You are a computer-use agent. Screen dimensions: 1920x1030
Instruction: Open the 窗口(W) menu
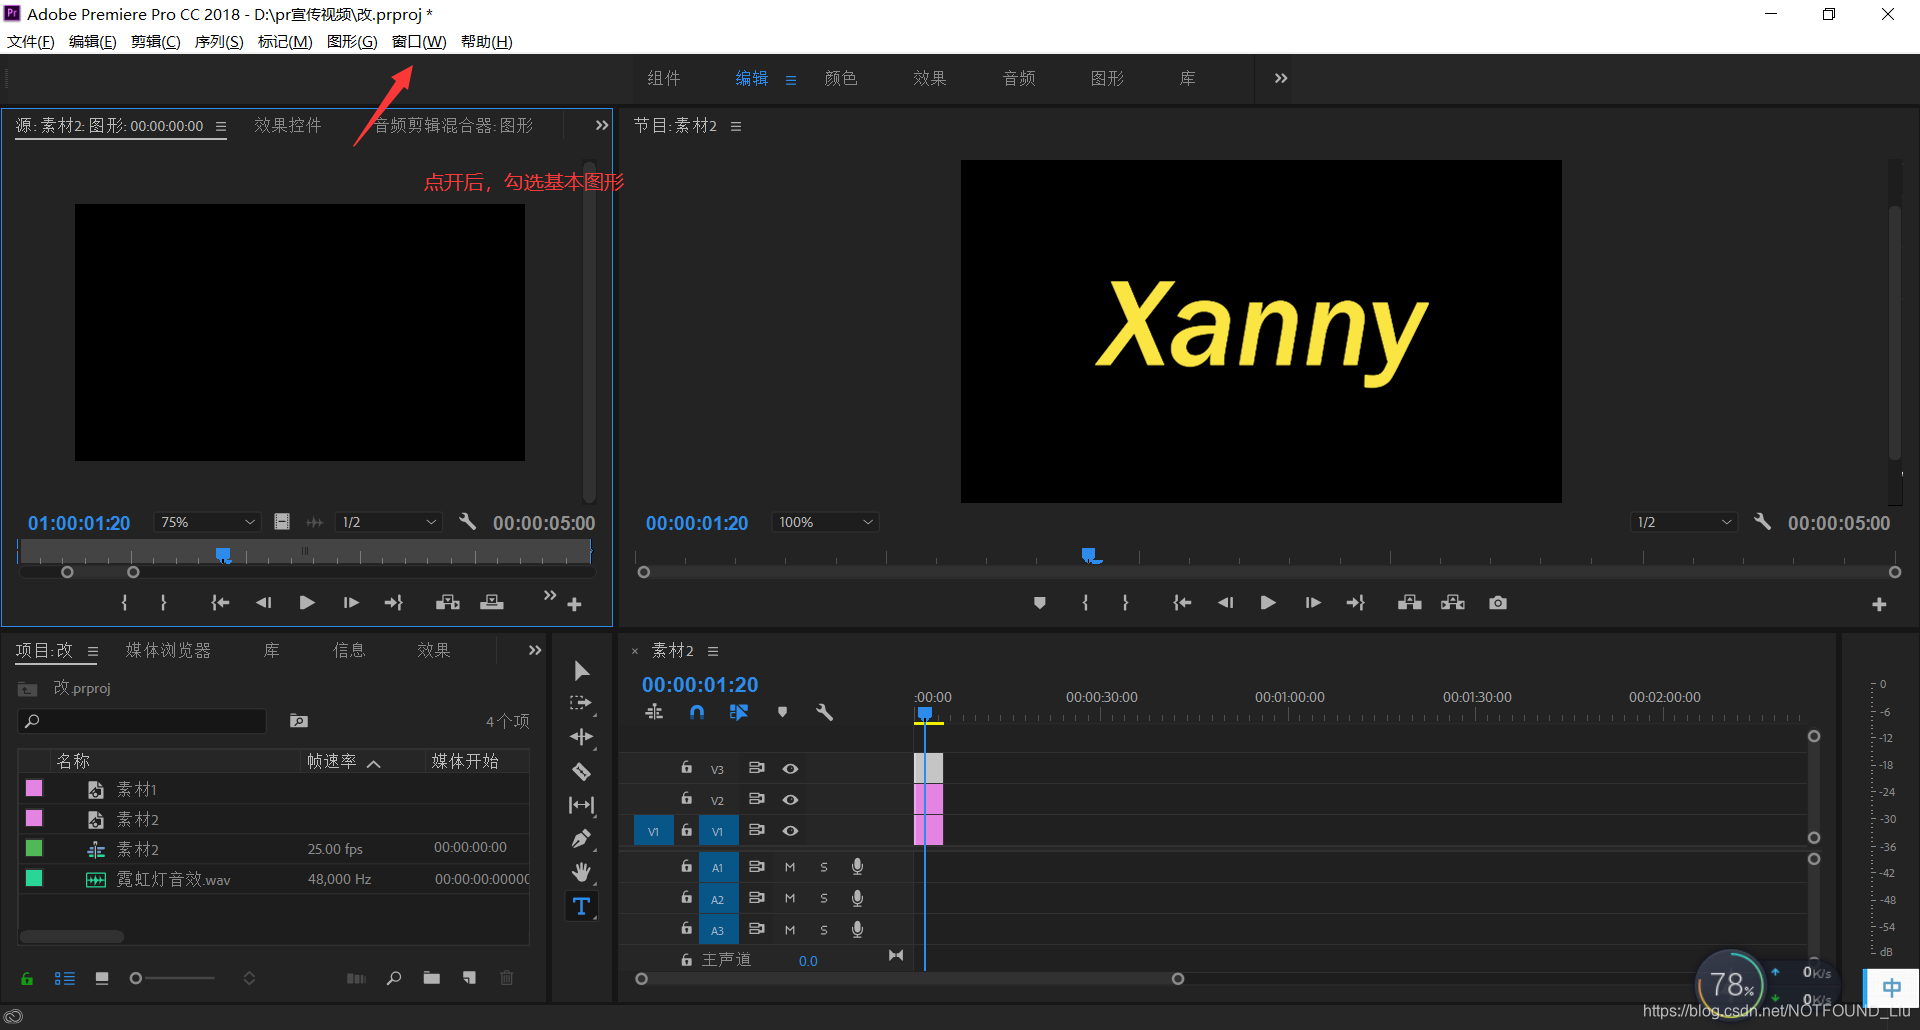click(419, 41)
